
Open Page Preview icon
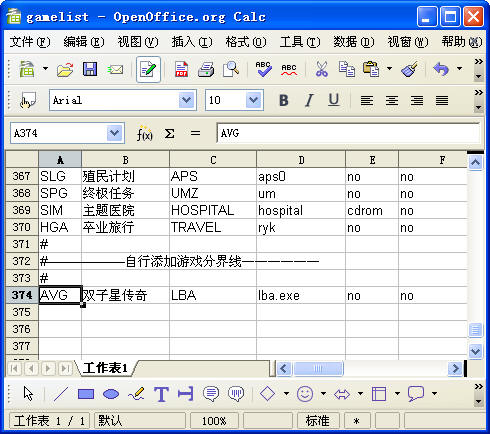tap(231, 69)
